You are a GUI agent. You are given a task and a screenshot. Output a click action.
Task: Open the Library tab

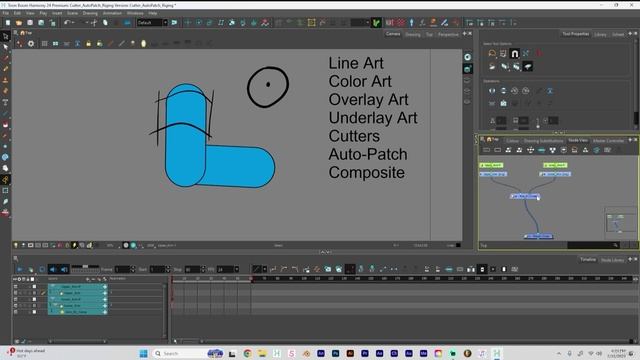[600, 34]
